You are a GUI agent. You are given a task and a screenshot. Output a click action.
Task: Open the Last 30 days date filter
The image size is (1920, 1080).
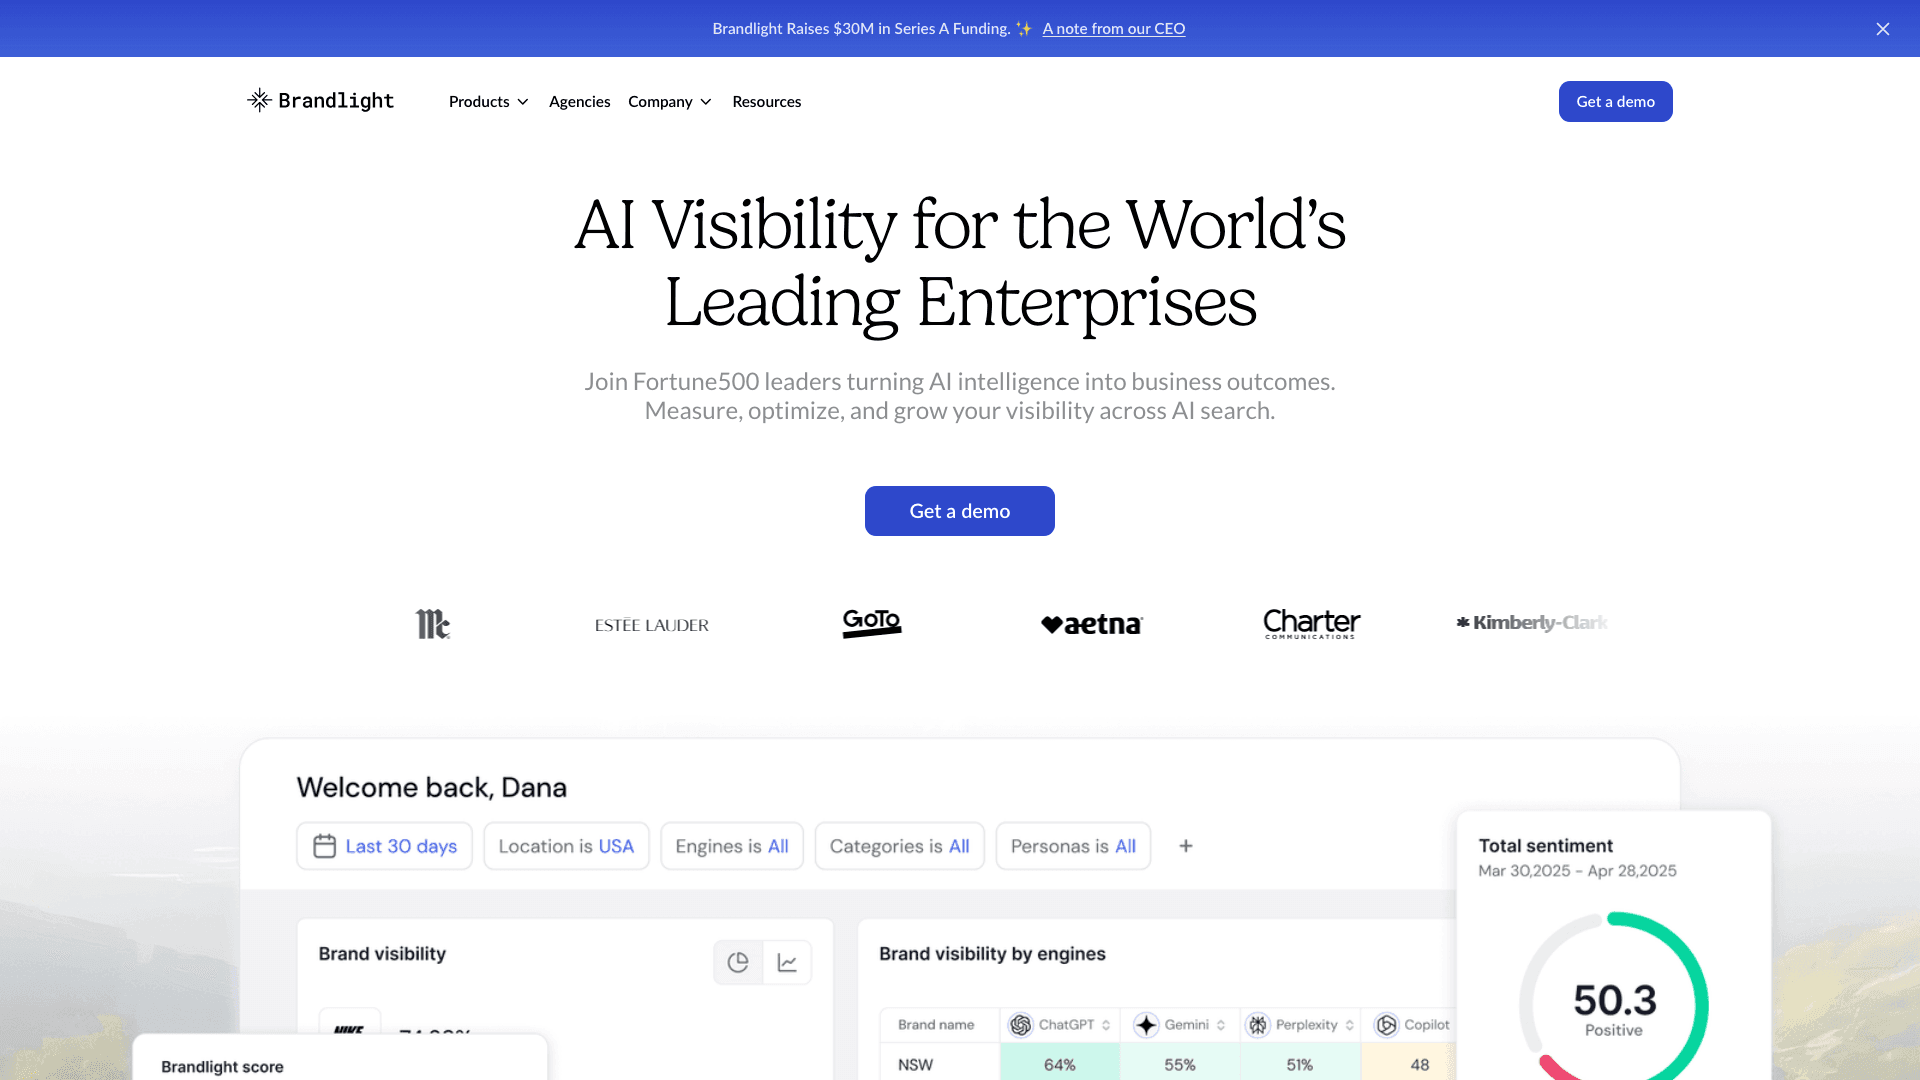tap(384, 846)
